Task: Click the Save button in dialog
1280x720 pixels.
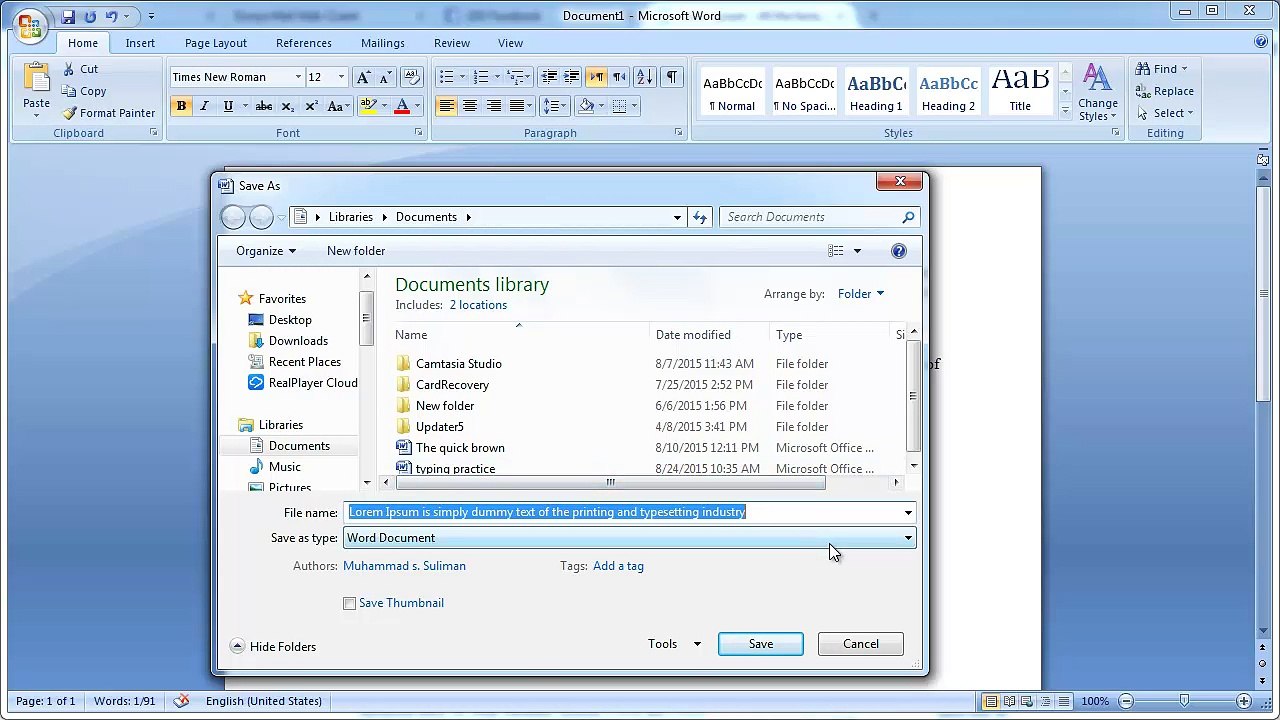Action: coord(761,644)
